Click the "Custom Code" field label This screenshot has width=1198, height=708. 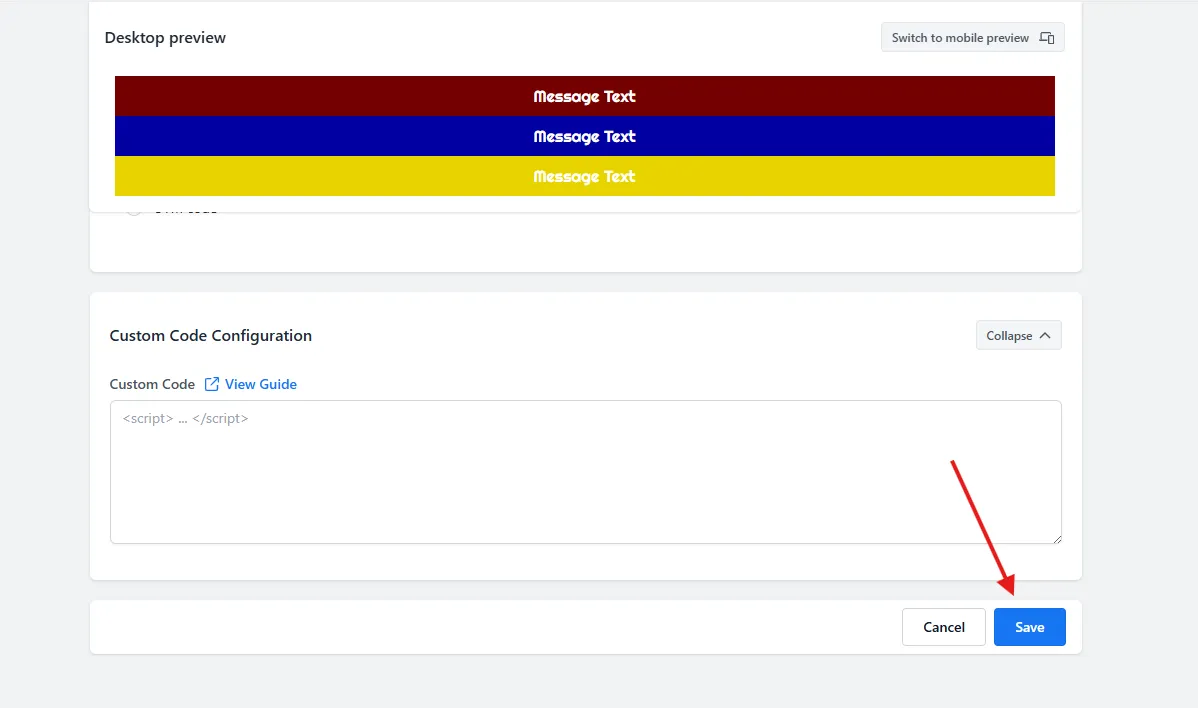tap(152, 384)
